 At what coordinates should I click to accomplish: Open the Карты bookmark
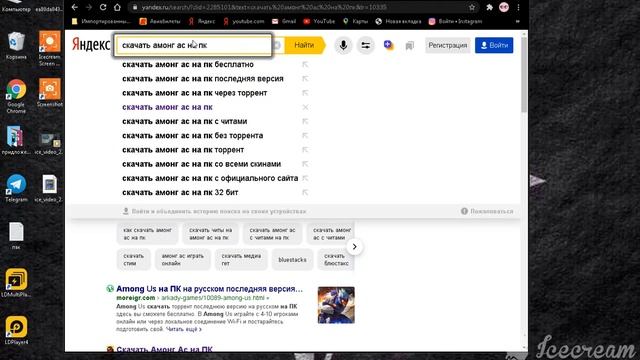click(x=356, y=21)
